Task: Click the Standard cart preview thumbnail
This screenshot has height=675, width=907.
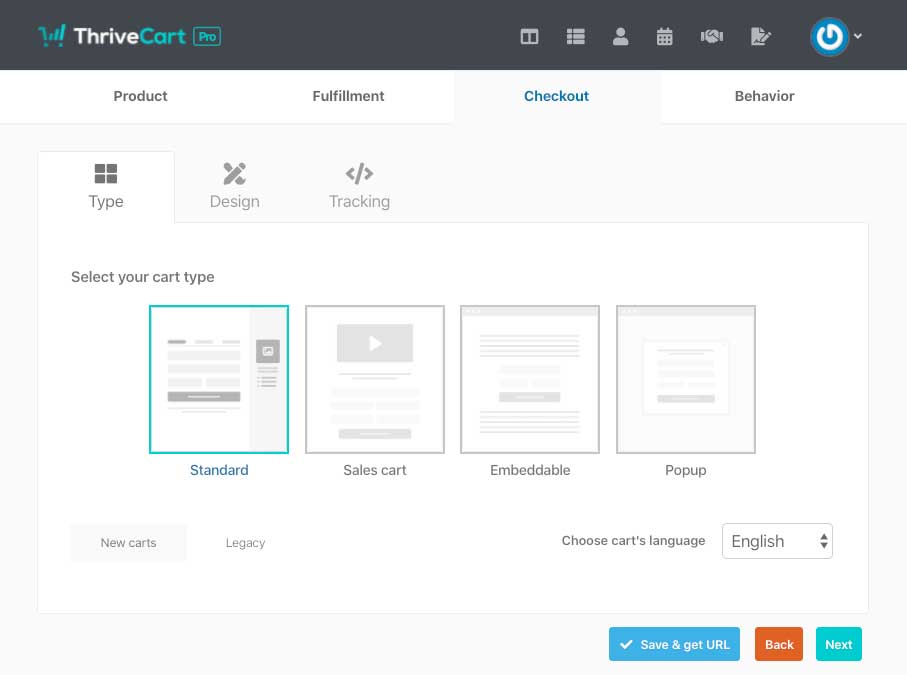Action: [219, 379]
